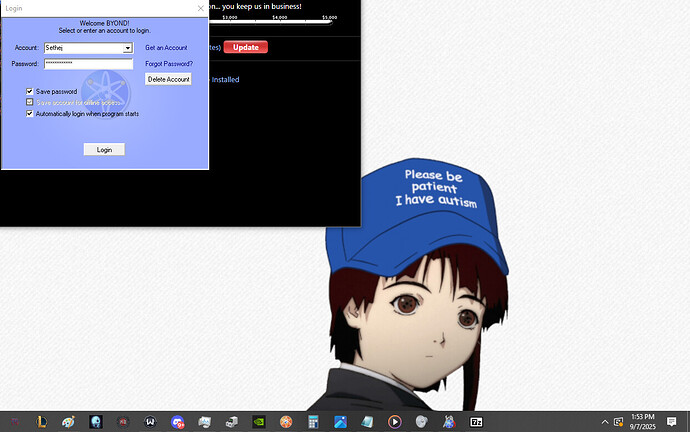The image size is (690, 432).
Task: Open the computer devices taskbar icon
Action: tap(232, 422)
